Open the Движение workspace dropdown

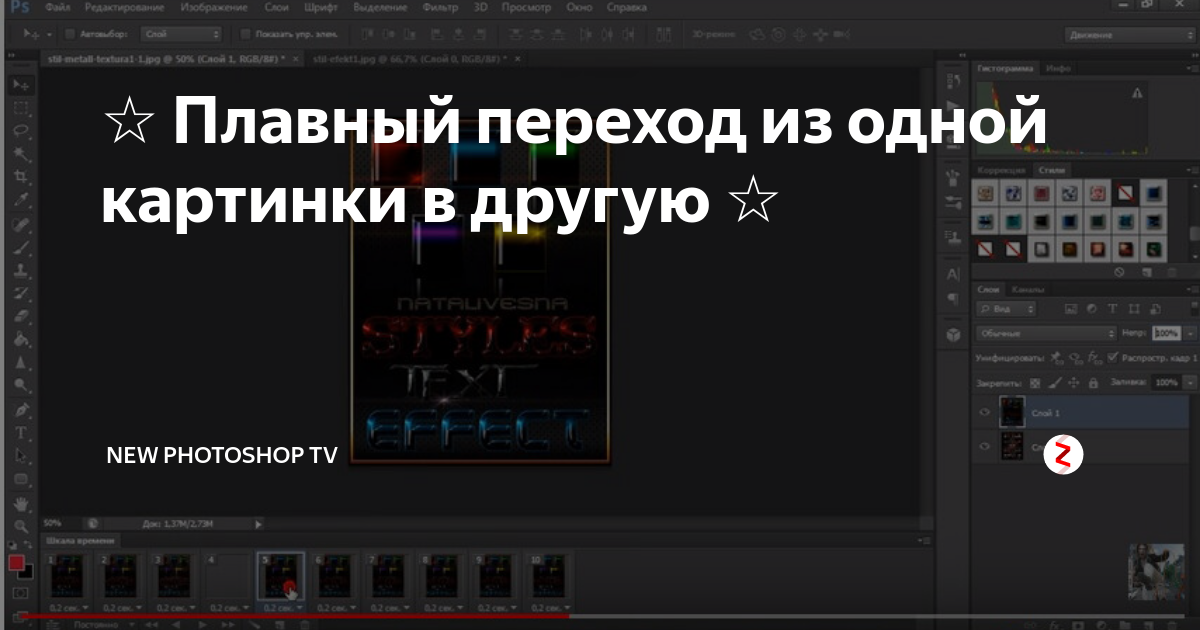click(x=1128, y=35)
